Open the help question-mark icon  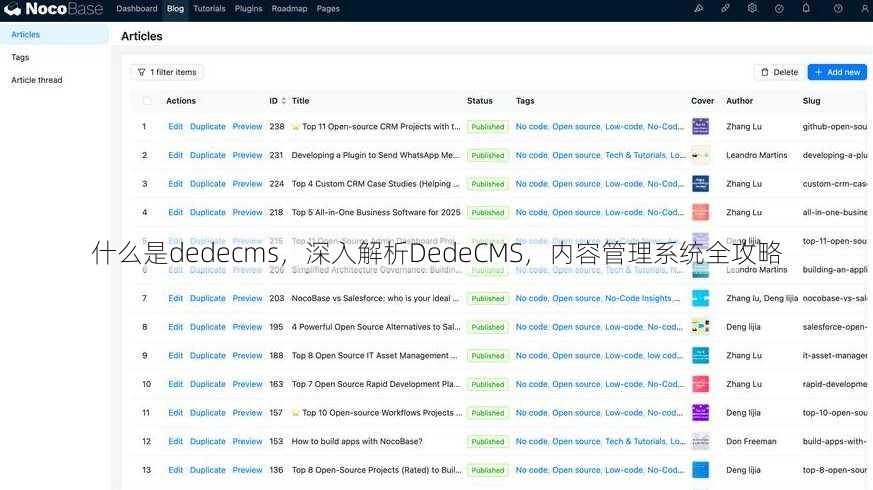(x=837, y=8)
